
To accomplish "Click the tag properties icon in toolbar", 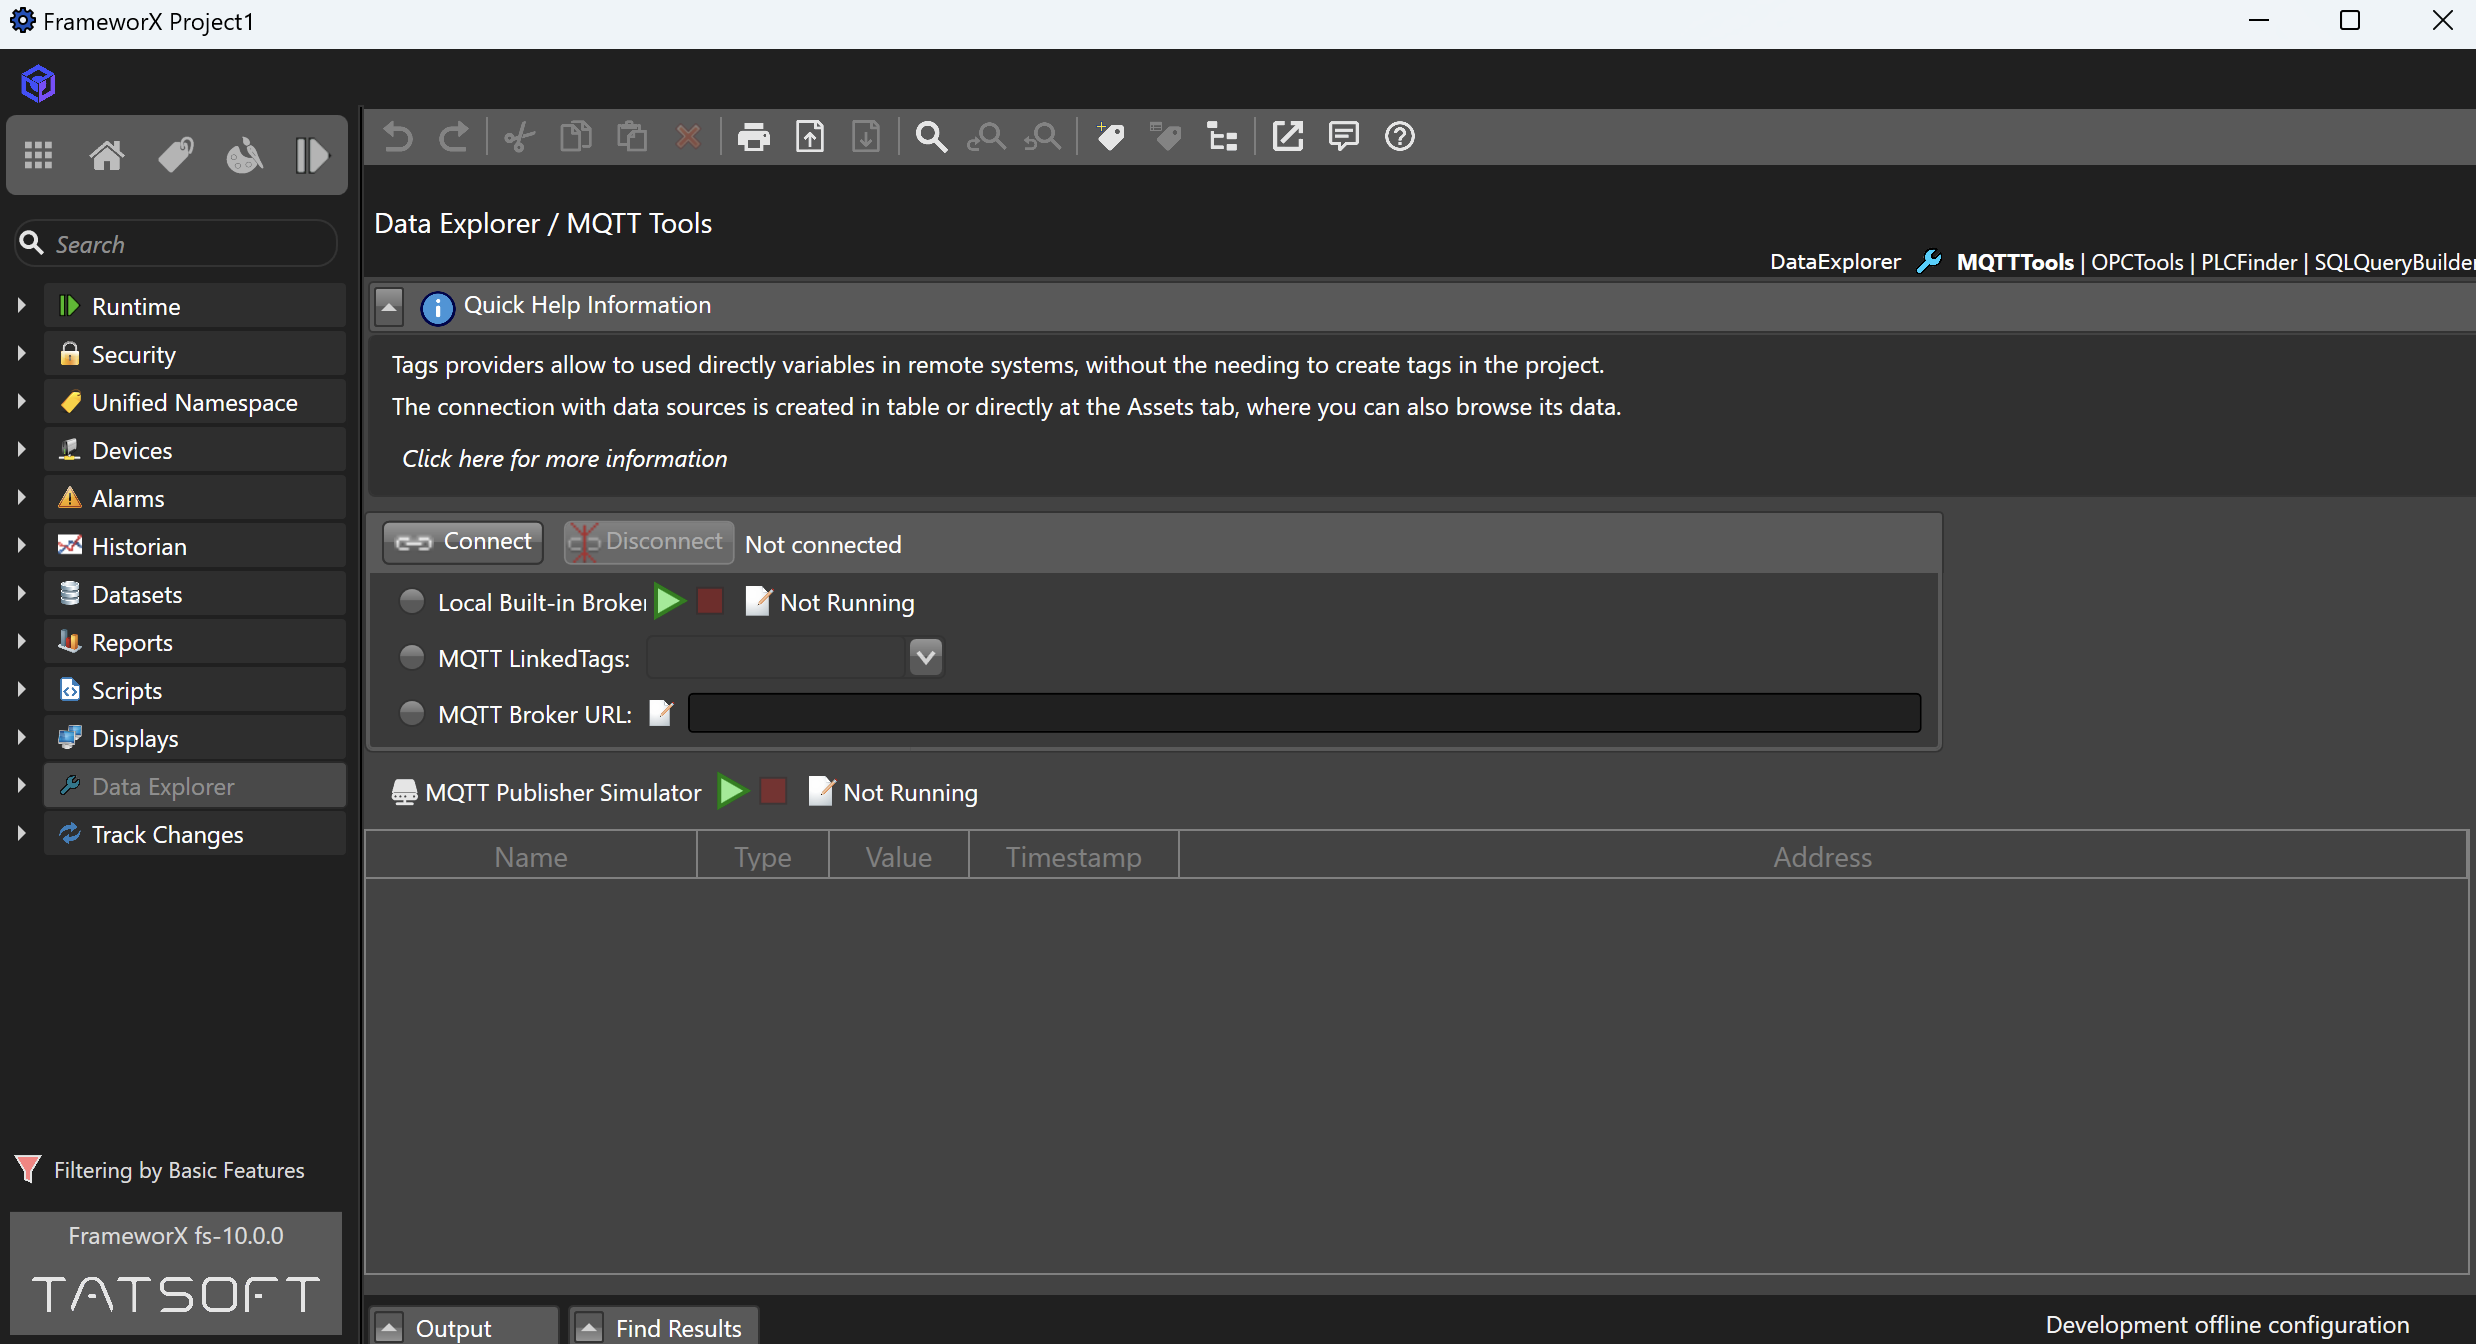I will tap(1166, 136).
